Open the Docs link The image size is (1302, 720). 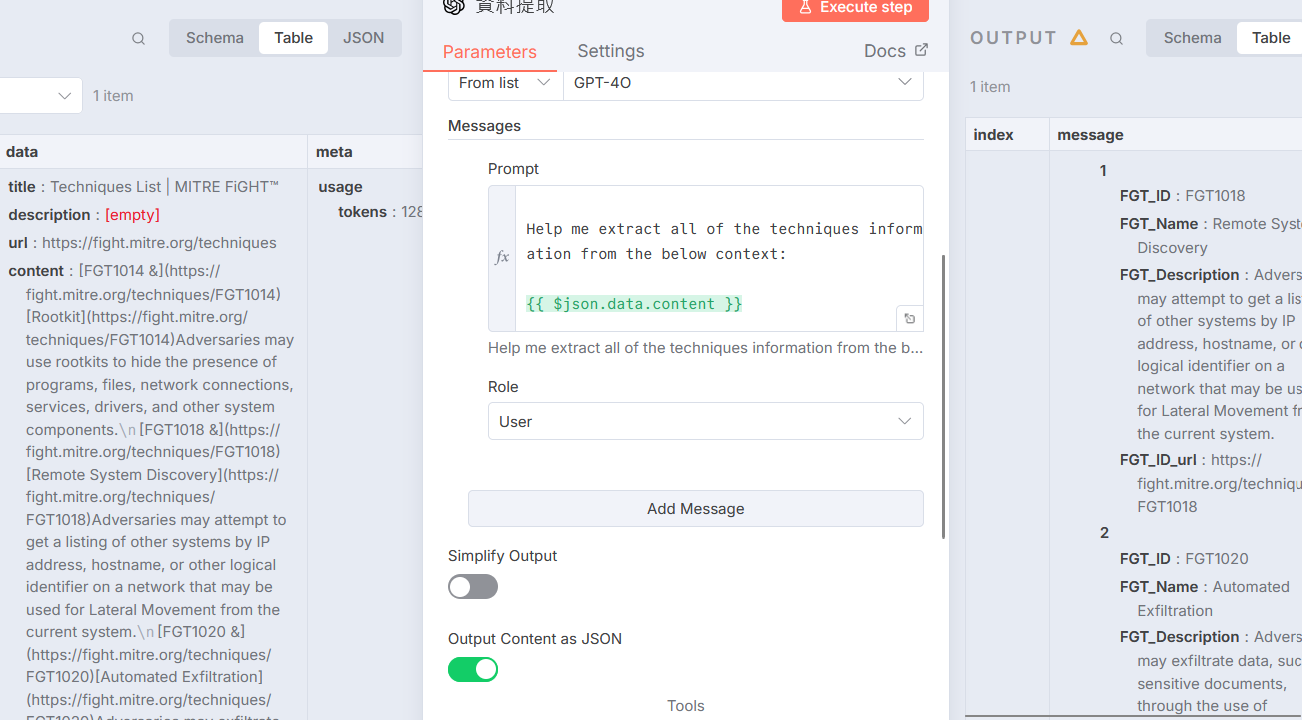895,51
